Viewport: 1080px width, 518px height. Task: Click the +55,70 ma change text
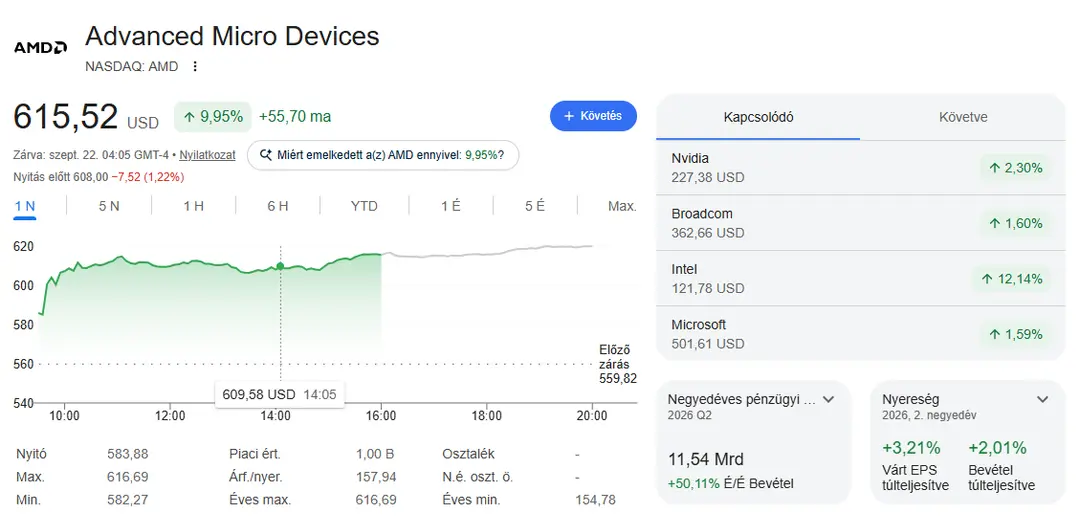295,116
